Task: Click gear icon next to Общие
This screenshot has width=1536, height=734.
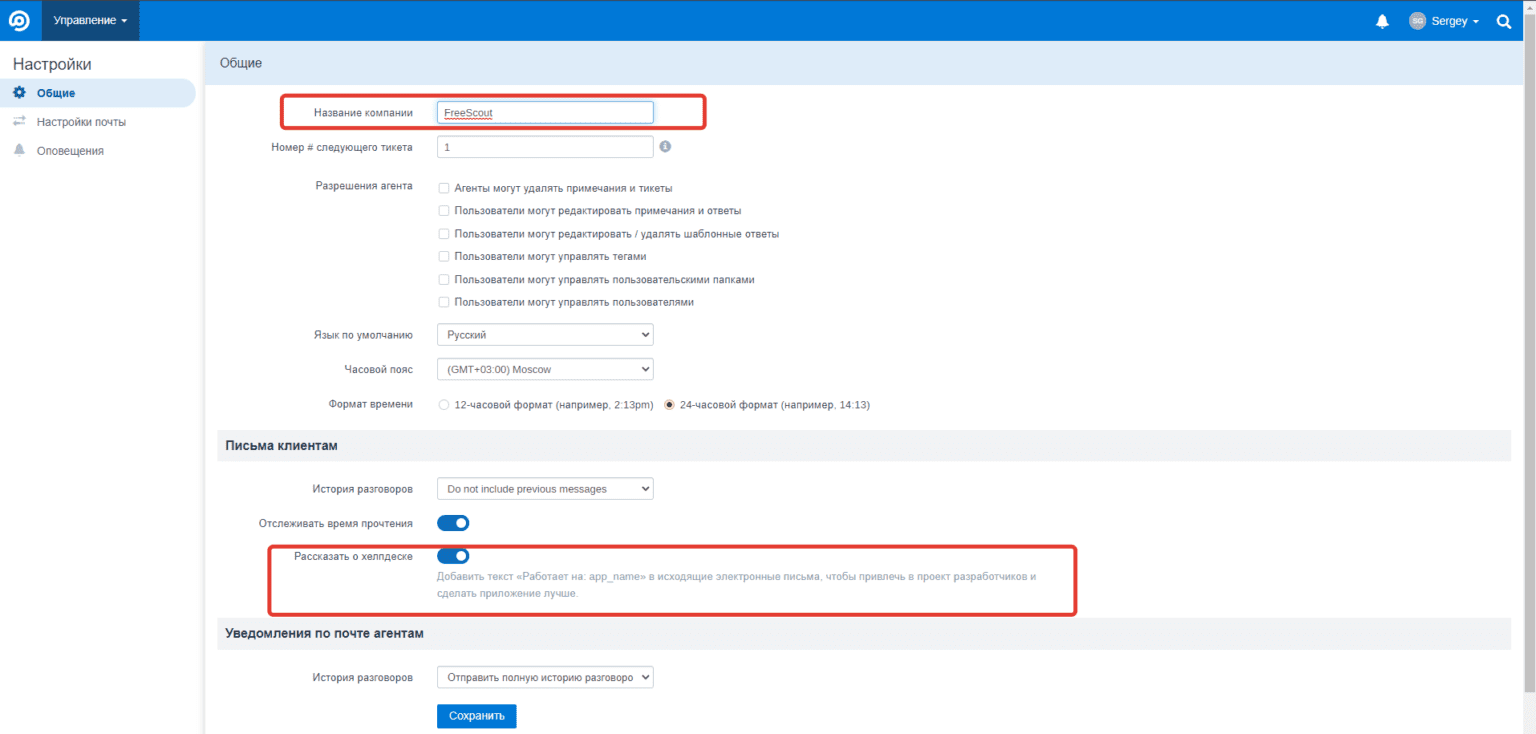Action: pos(19,93)
